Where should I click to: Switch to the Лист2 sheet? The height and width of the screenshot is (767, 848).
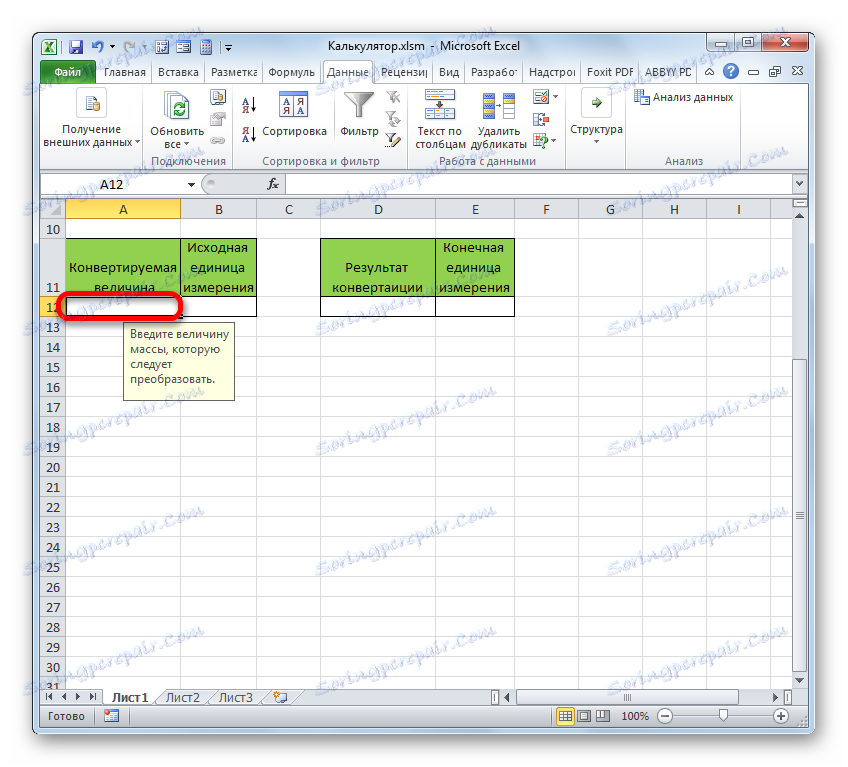pyautogui.click(x=182, y=698)
